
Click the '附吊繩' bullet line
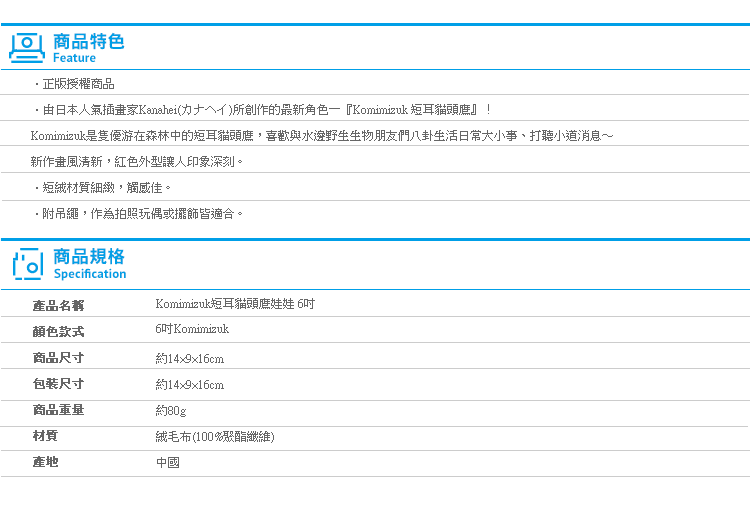tap(138, 213)
